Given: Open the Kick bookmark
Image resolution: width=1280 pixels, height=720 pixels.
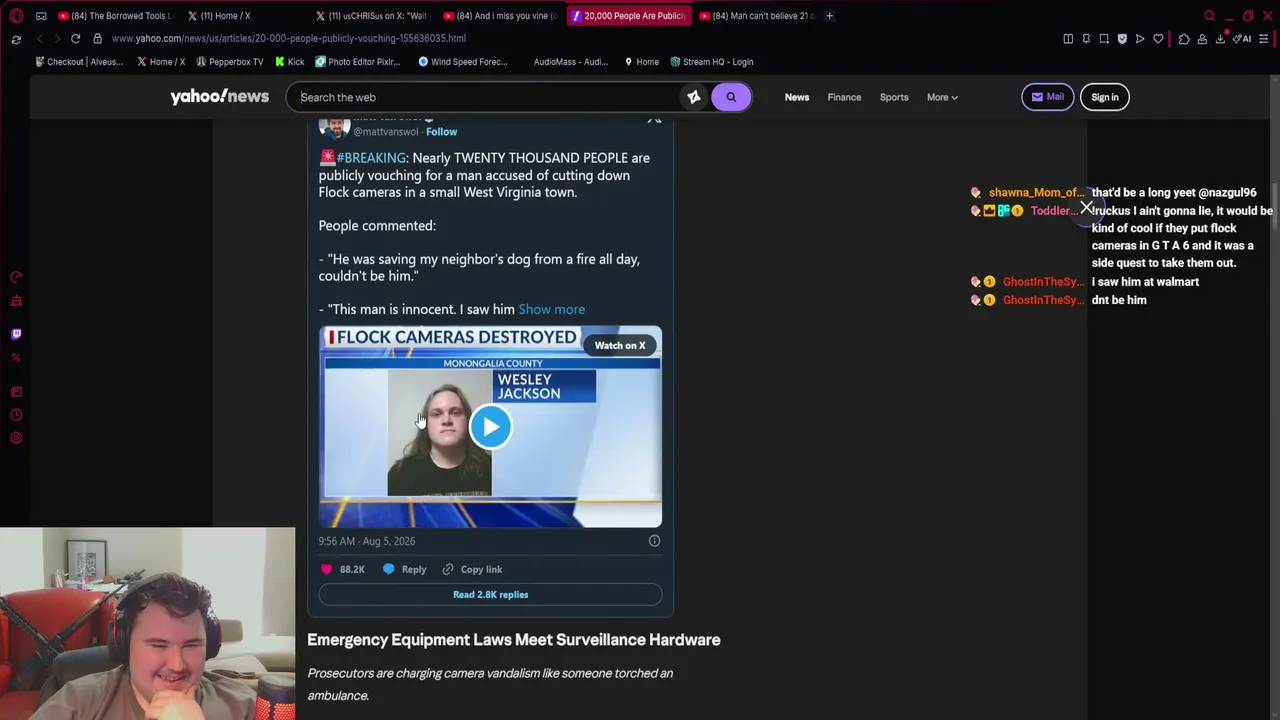Looking at the screenshot, I should coord(290,62).
